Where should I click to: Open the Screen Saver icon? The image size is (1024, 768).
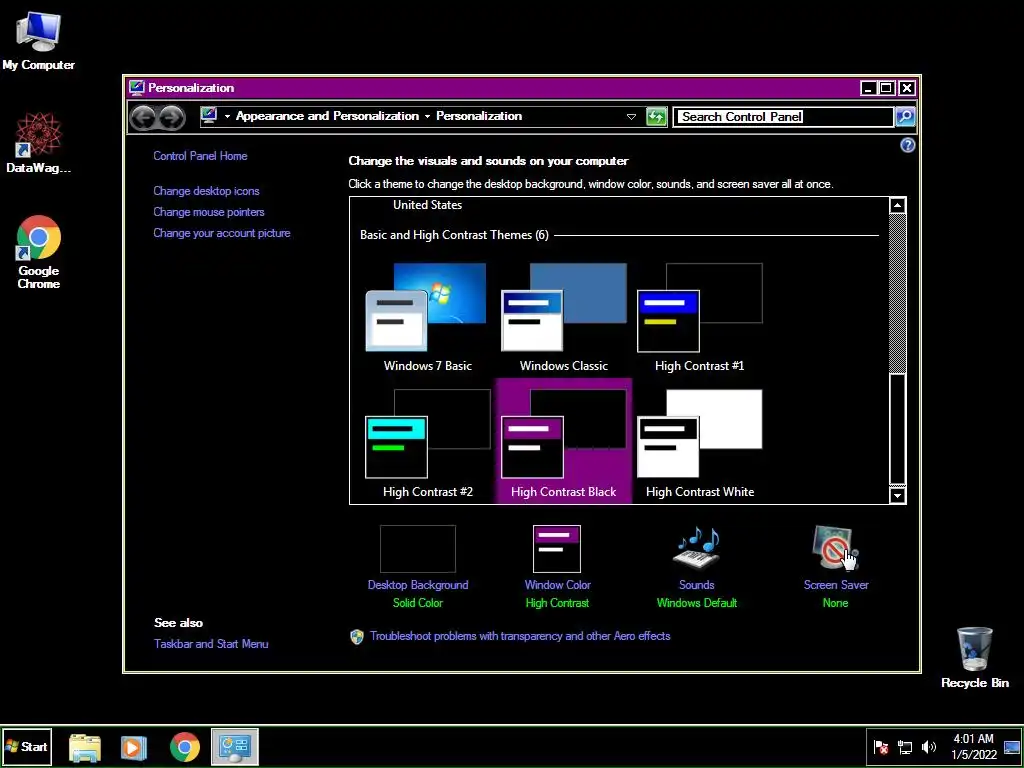tap(835, 549)
